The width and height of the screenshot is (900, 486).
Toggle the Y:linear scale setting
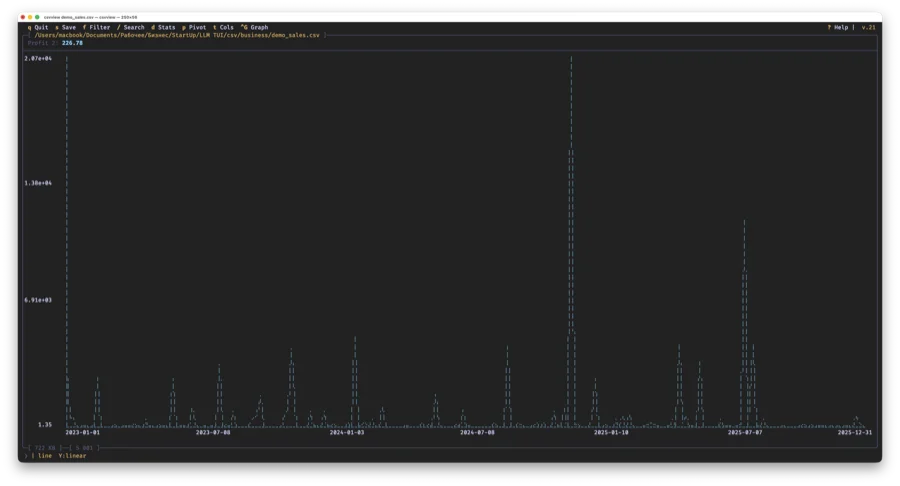coord(72,456)
